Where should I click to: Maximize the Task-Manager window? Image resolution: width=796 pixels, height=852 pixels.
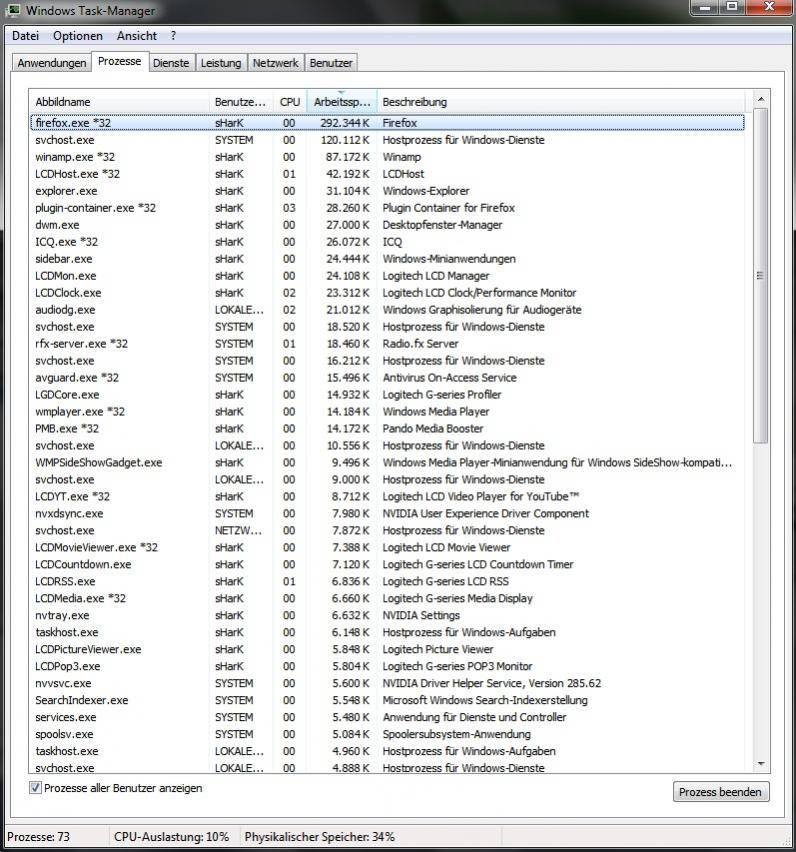pos(732,7)
